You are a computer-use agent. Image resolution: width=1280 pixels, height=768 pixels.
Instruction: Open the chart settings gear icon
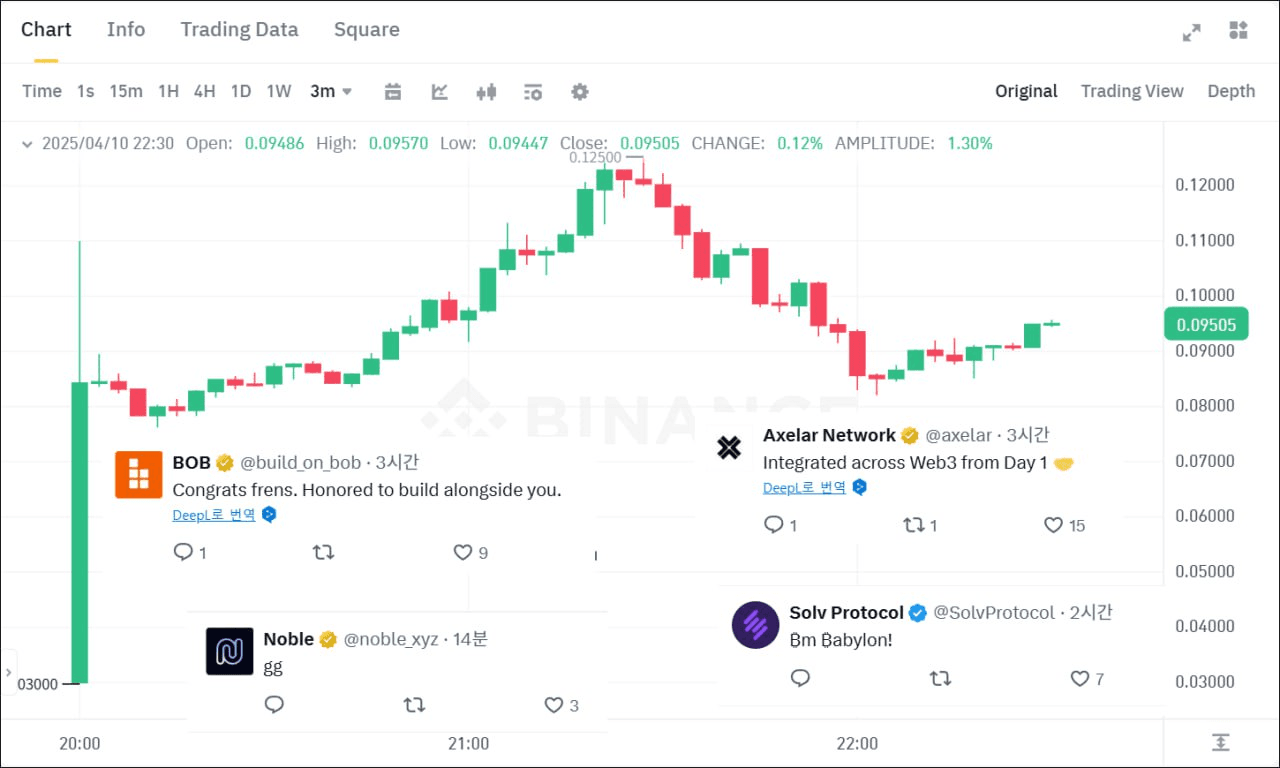[x=579, y=92]
